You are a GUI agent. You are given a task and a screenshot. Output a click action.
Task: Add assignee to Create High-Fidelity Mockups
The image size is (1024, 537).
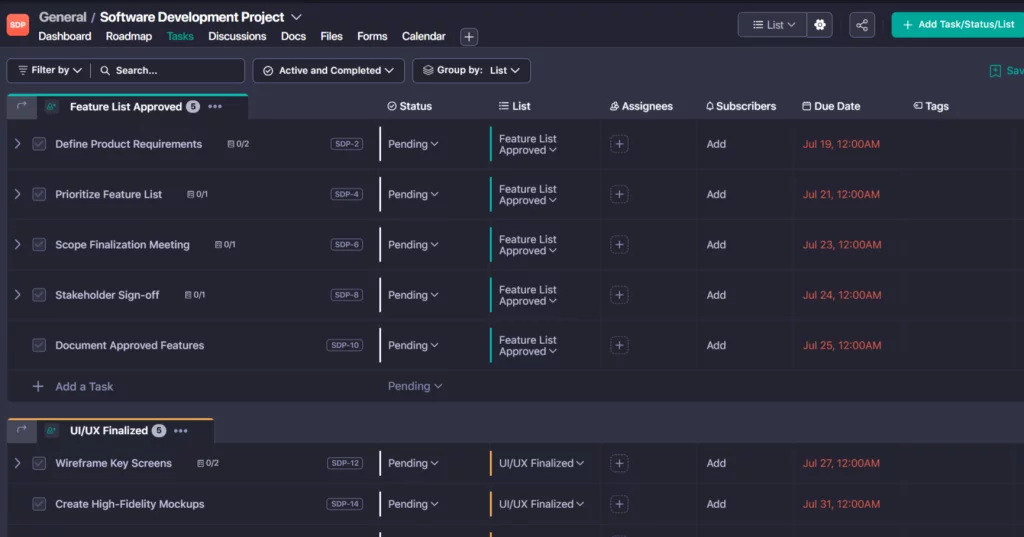click(619, 504)
